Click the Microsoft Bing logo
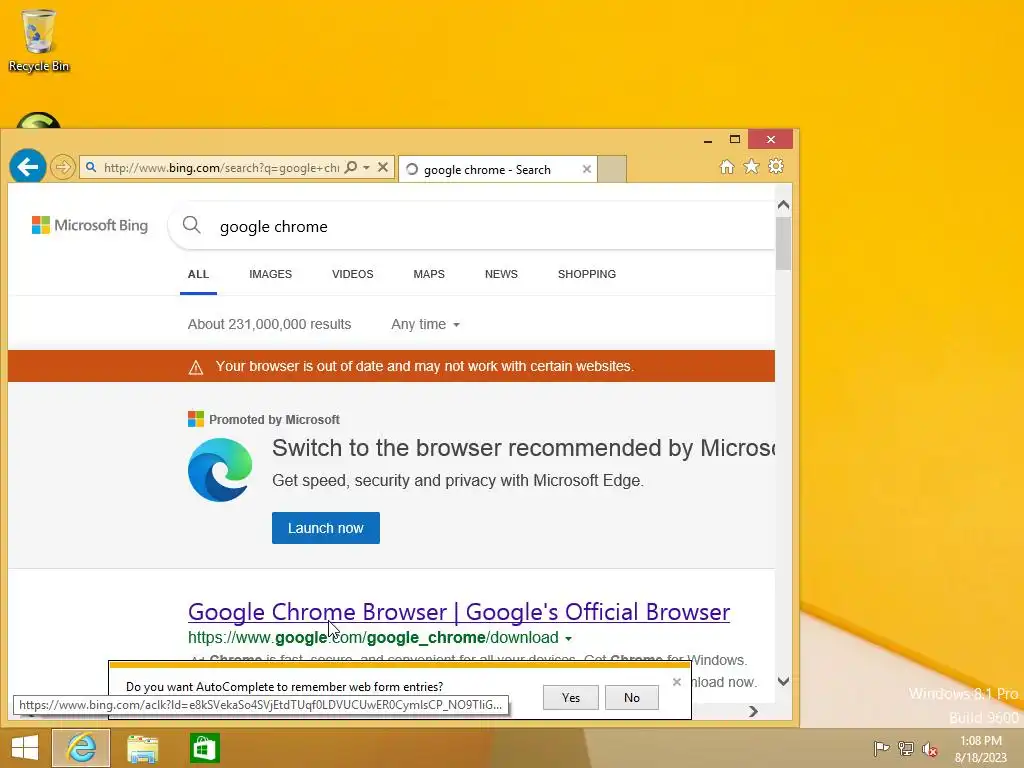Viewport: 1024px width, 768px height. 89,225
